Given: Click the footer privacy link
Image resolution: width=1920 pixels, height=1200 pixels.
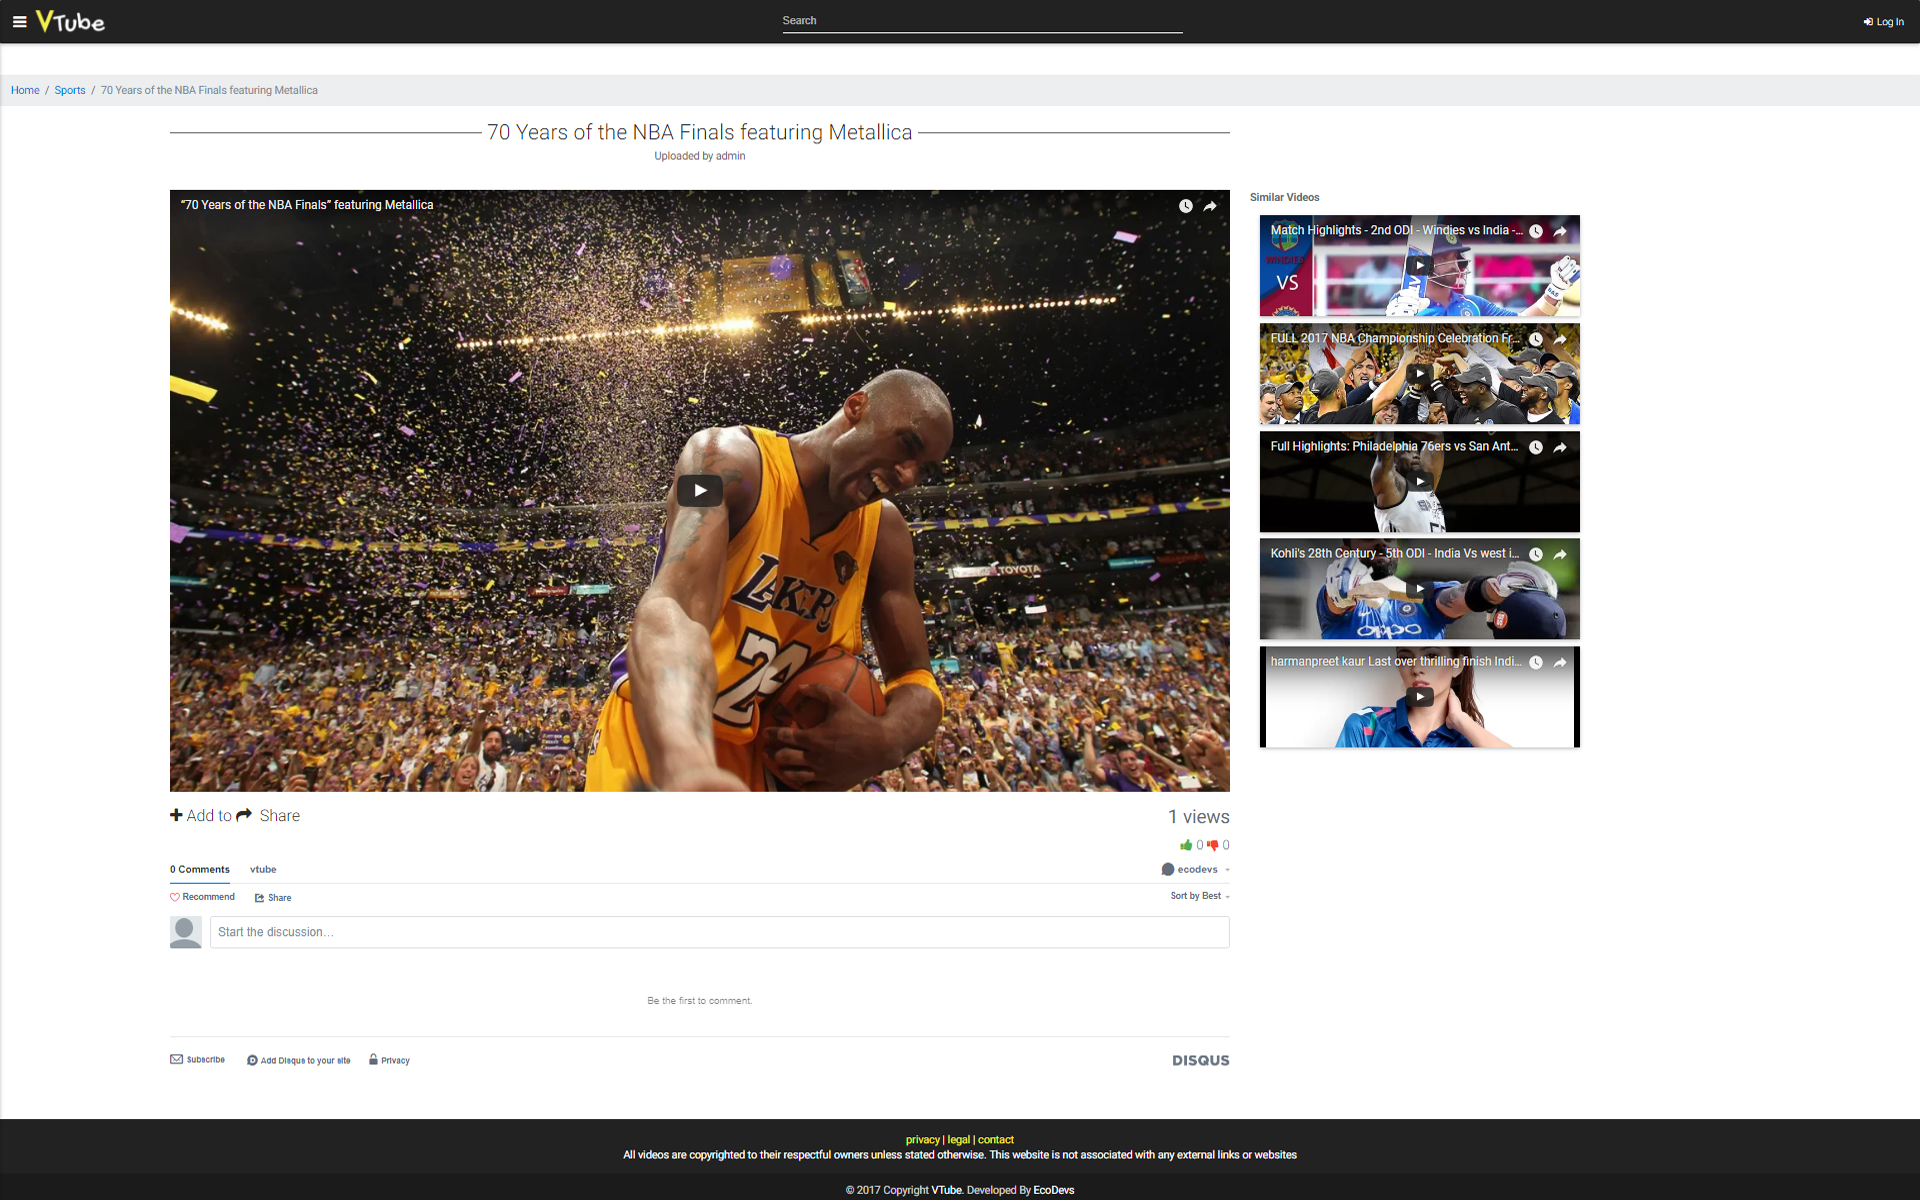Looking at the screenshot, I should [x=922, y=1140].
